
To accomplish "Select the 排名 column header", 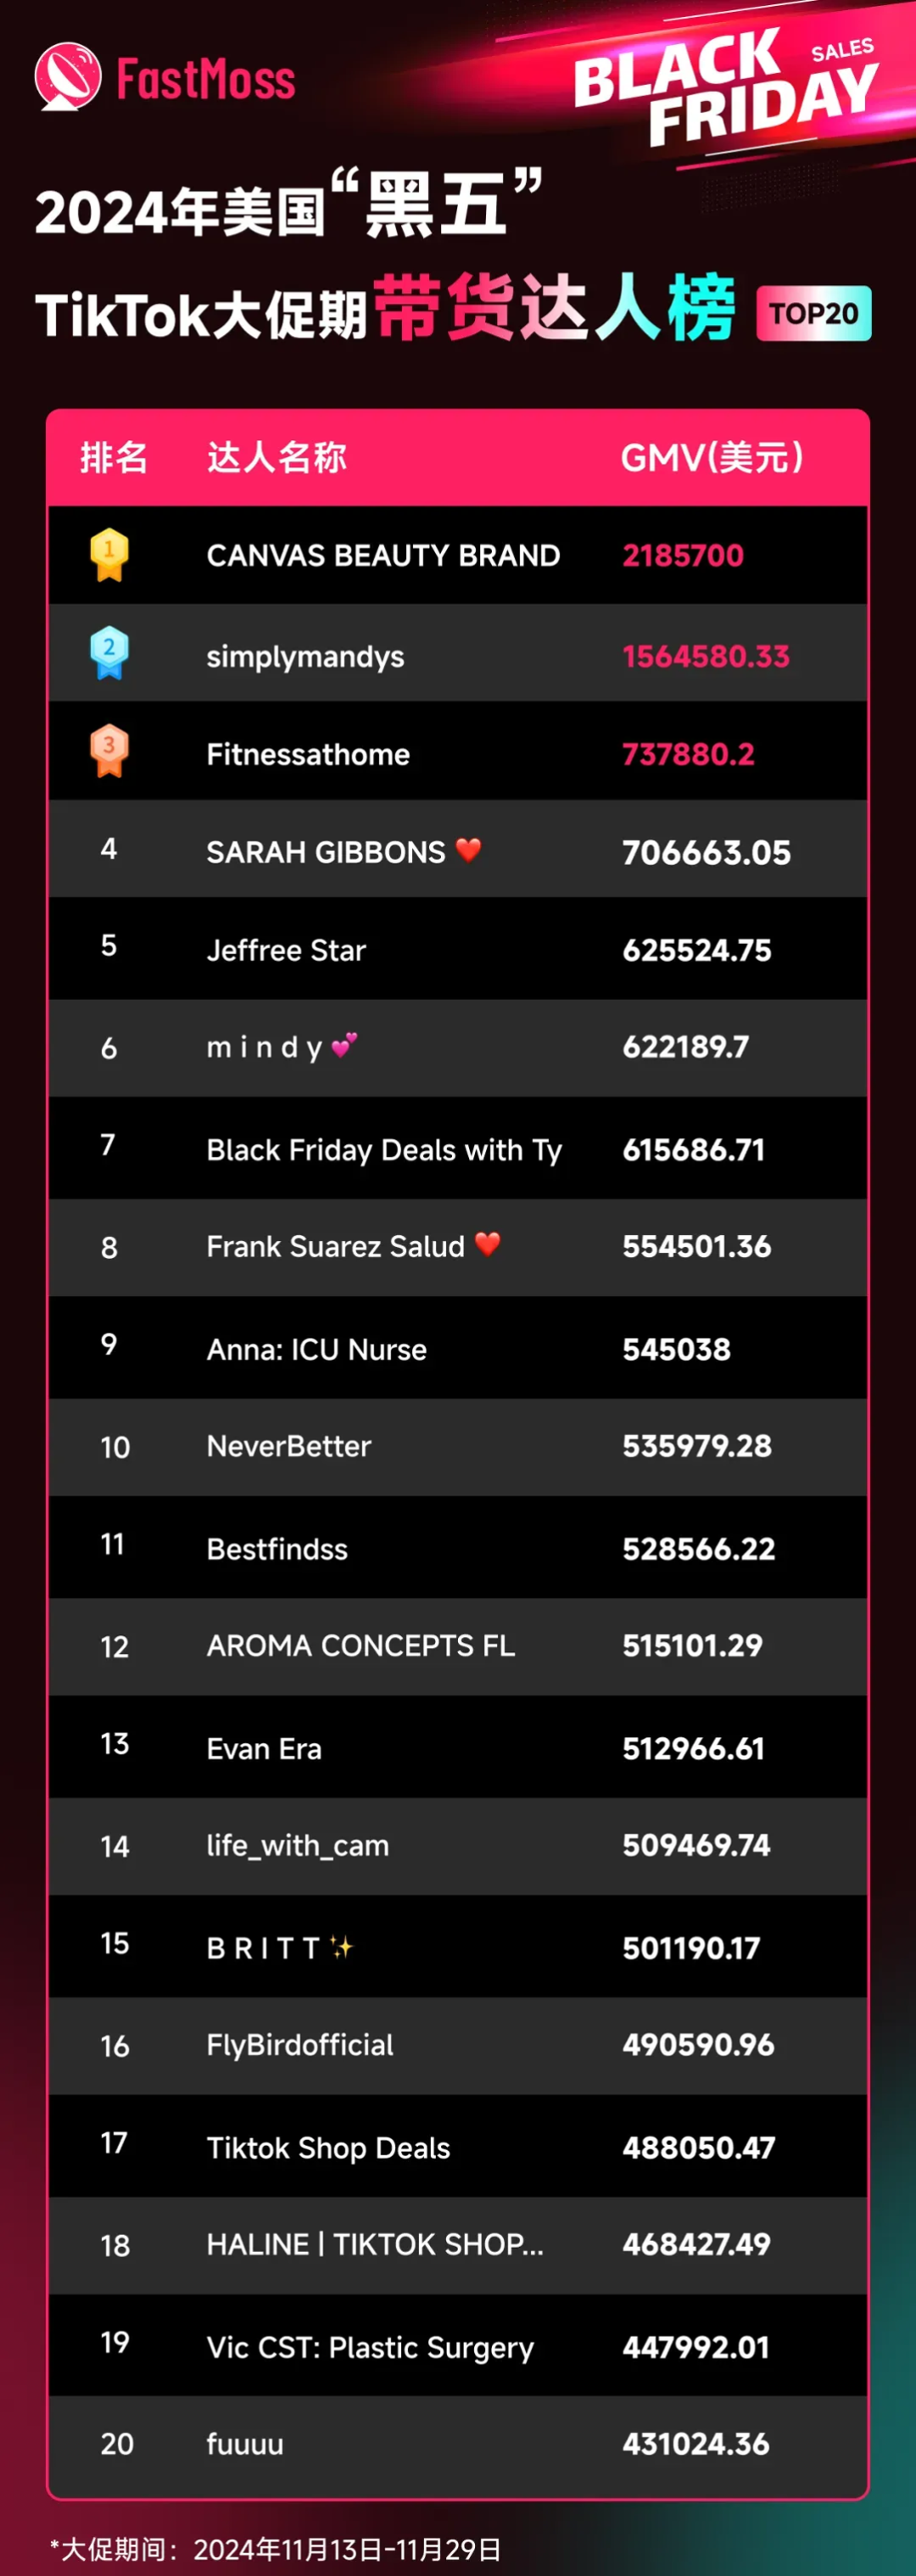I will pyautogui.click(x=114, y=458).
